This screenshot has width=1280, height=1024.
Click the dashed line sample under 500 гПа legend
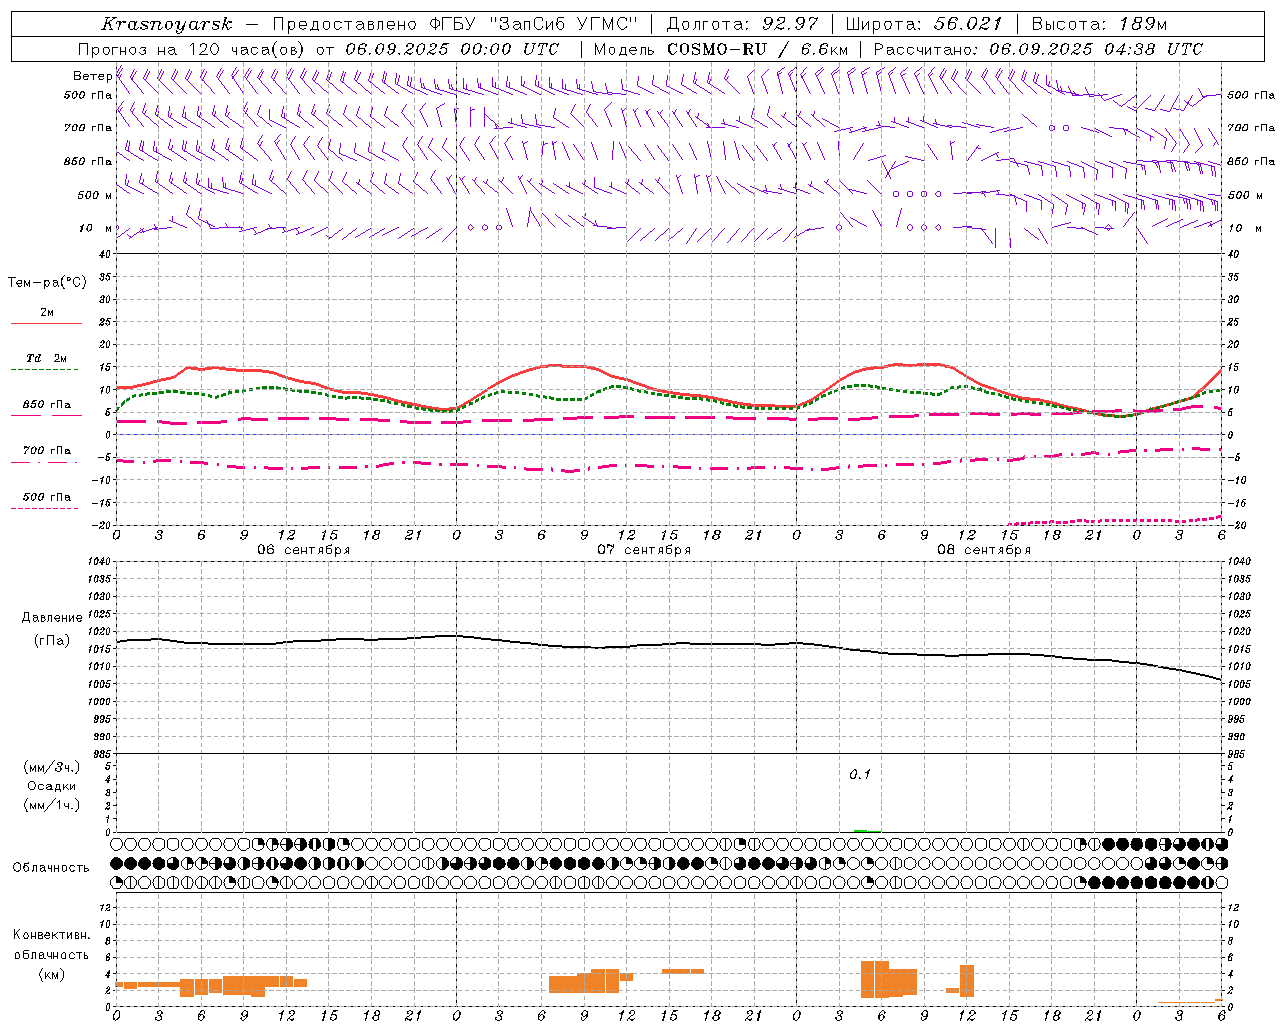click(x=44, y=509)
